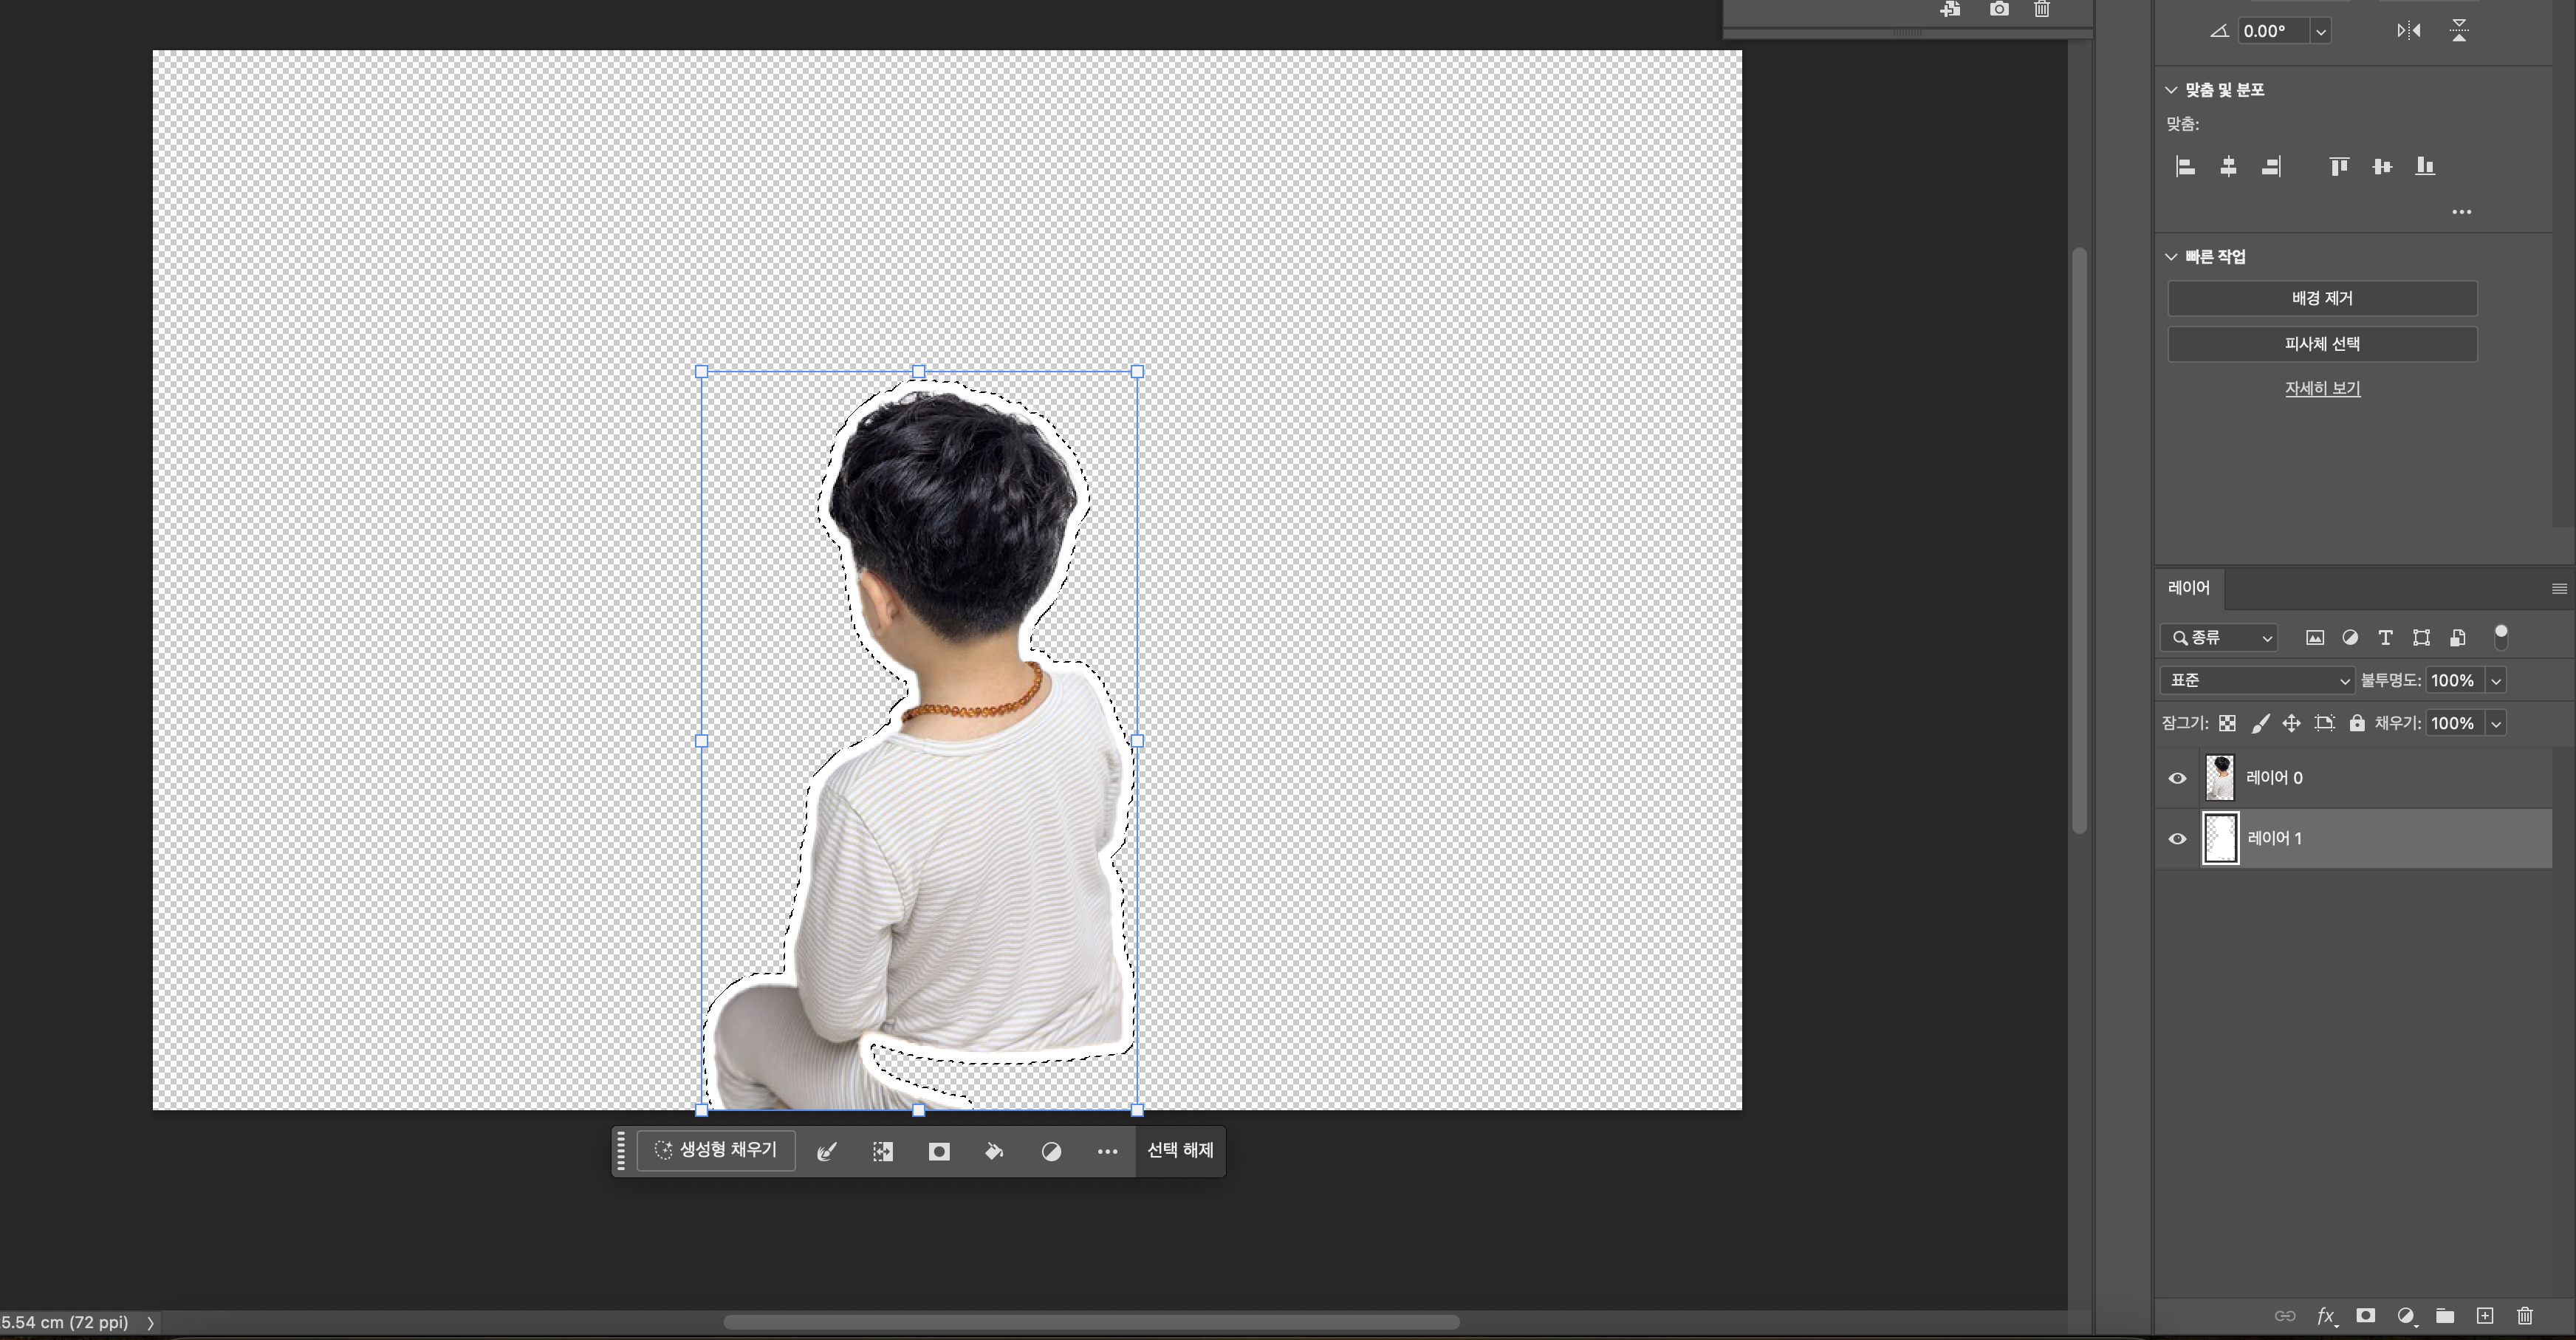Click the 레이어 0 thumbnail
This screenshot has height=1340, width=2576.
click(2220, 778)
